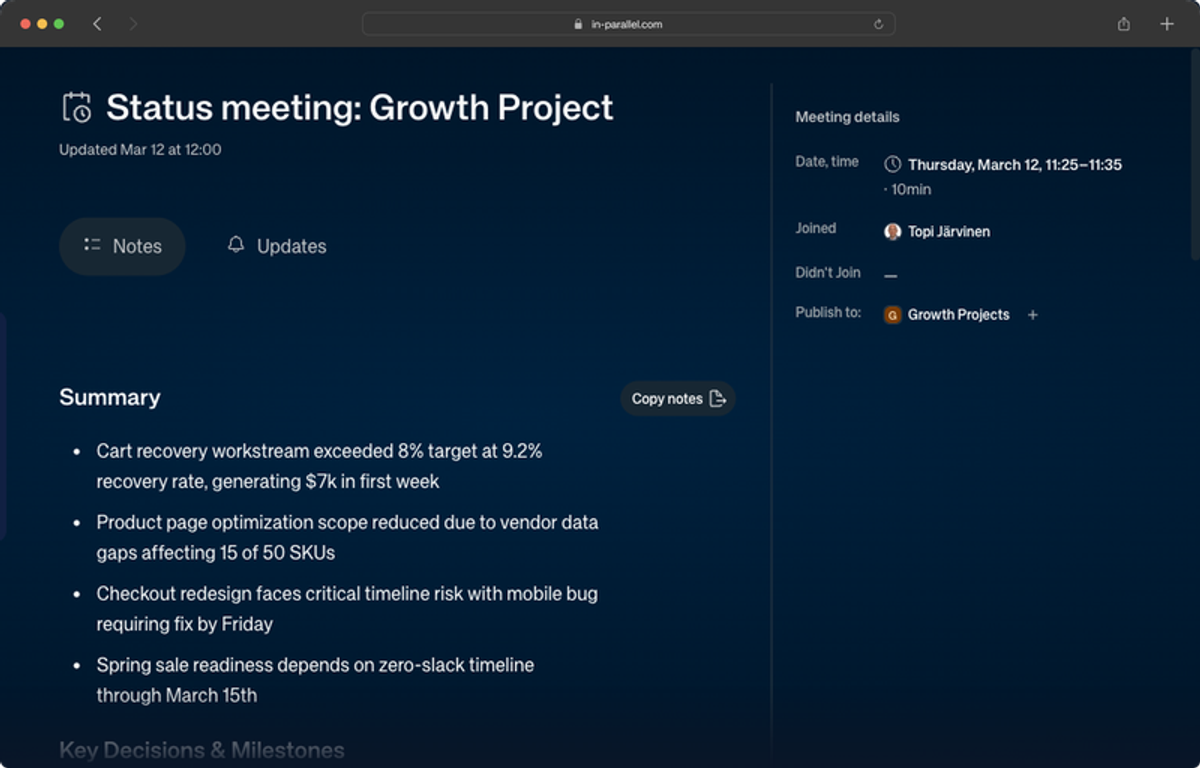The height and width of the screenshot is (768, 1200).
Task: Open the Notes tab
Action: [122, 246]
